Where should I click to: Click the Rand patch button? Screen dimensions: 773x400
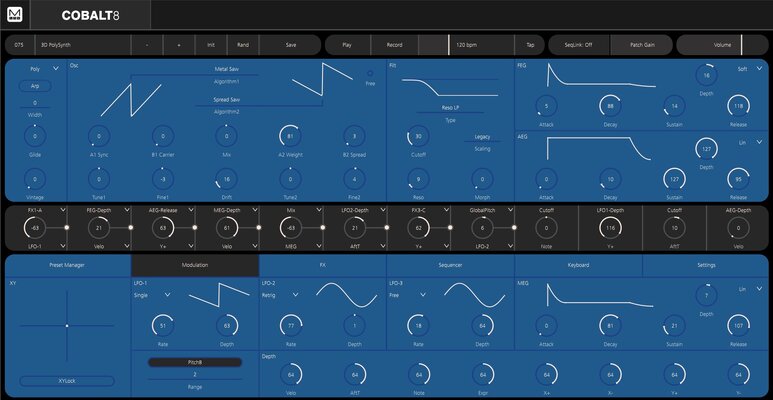243,44
